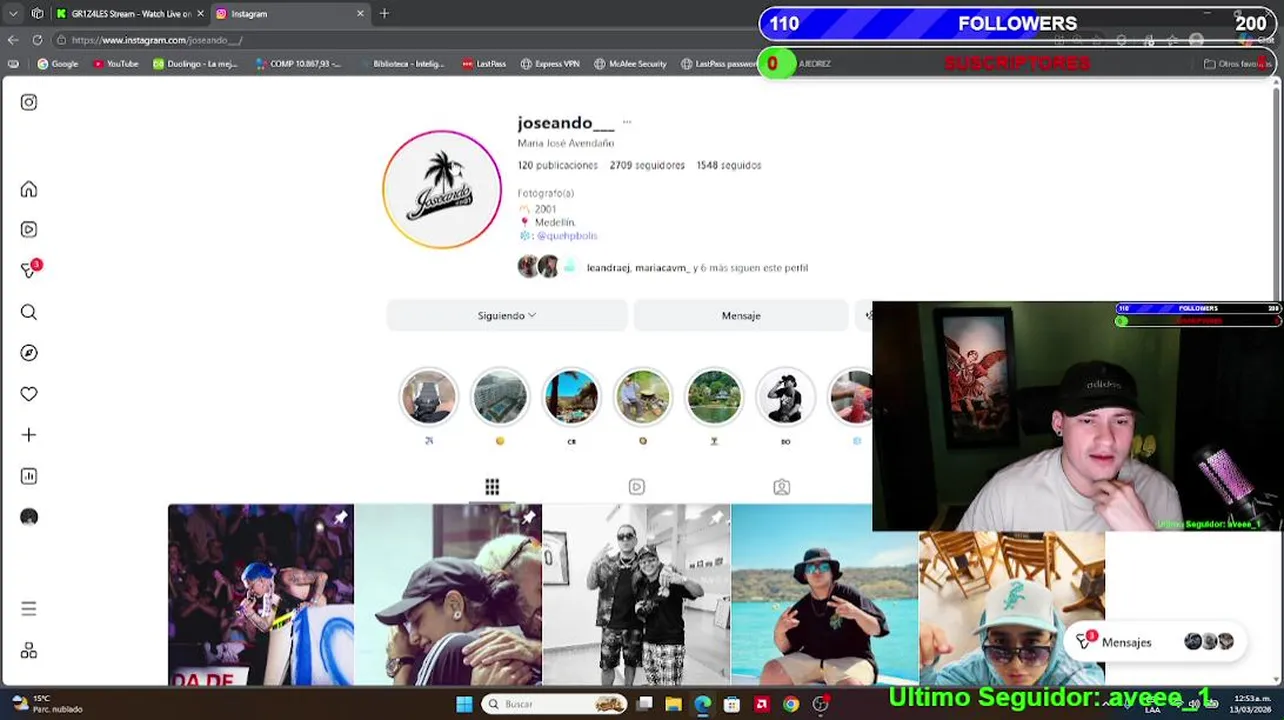
Task: Open the More hamburger menu in sidebar
Action: pos(29,608)
